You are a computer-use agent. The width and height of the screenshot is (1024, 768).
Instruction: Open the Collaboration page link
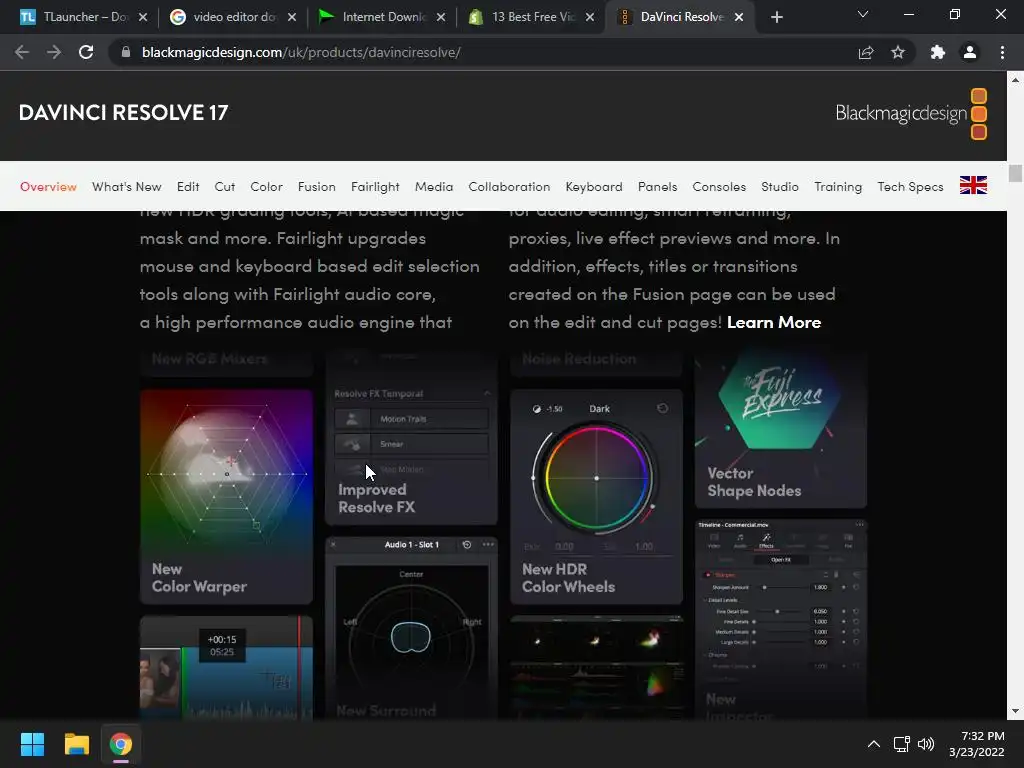click(x=509, y=187)
